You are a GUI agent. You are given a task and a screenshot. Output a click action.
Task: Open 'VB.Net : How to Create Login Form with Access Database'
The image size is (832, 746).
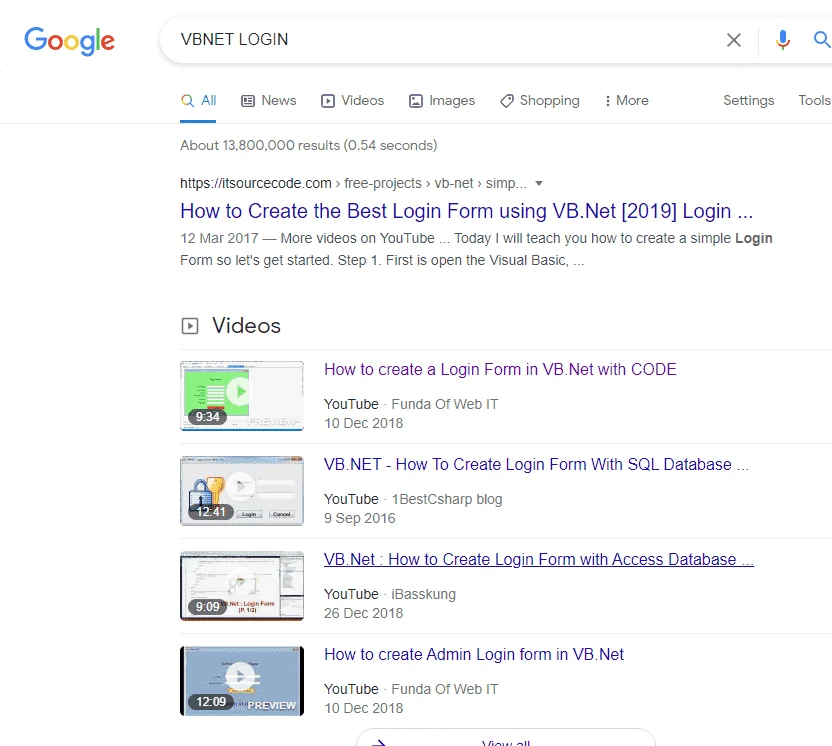tap(539, 559)
